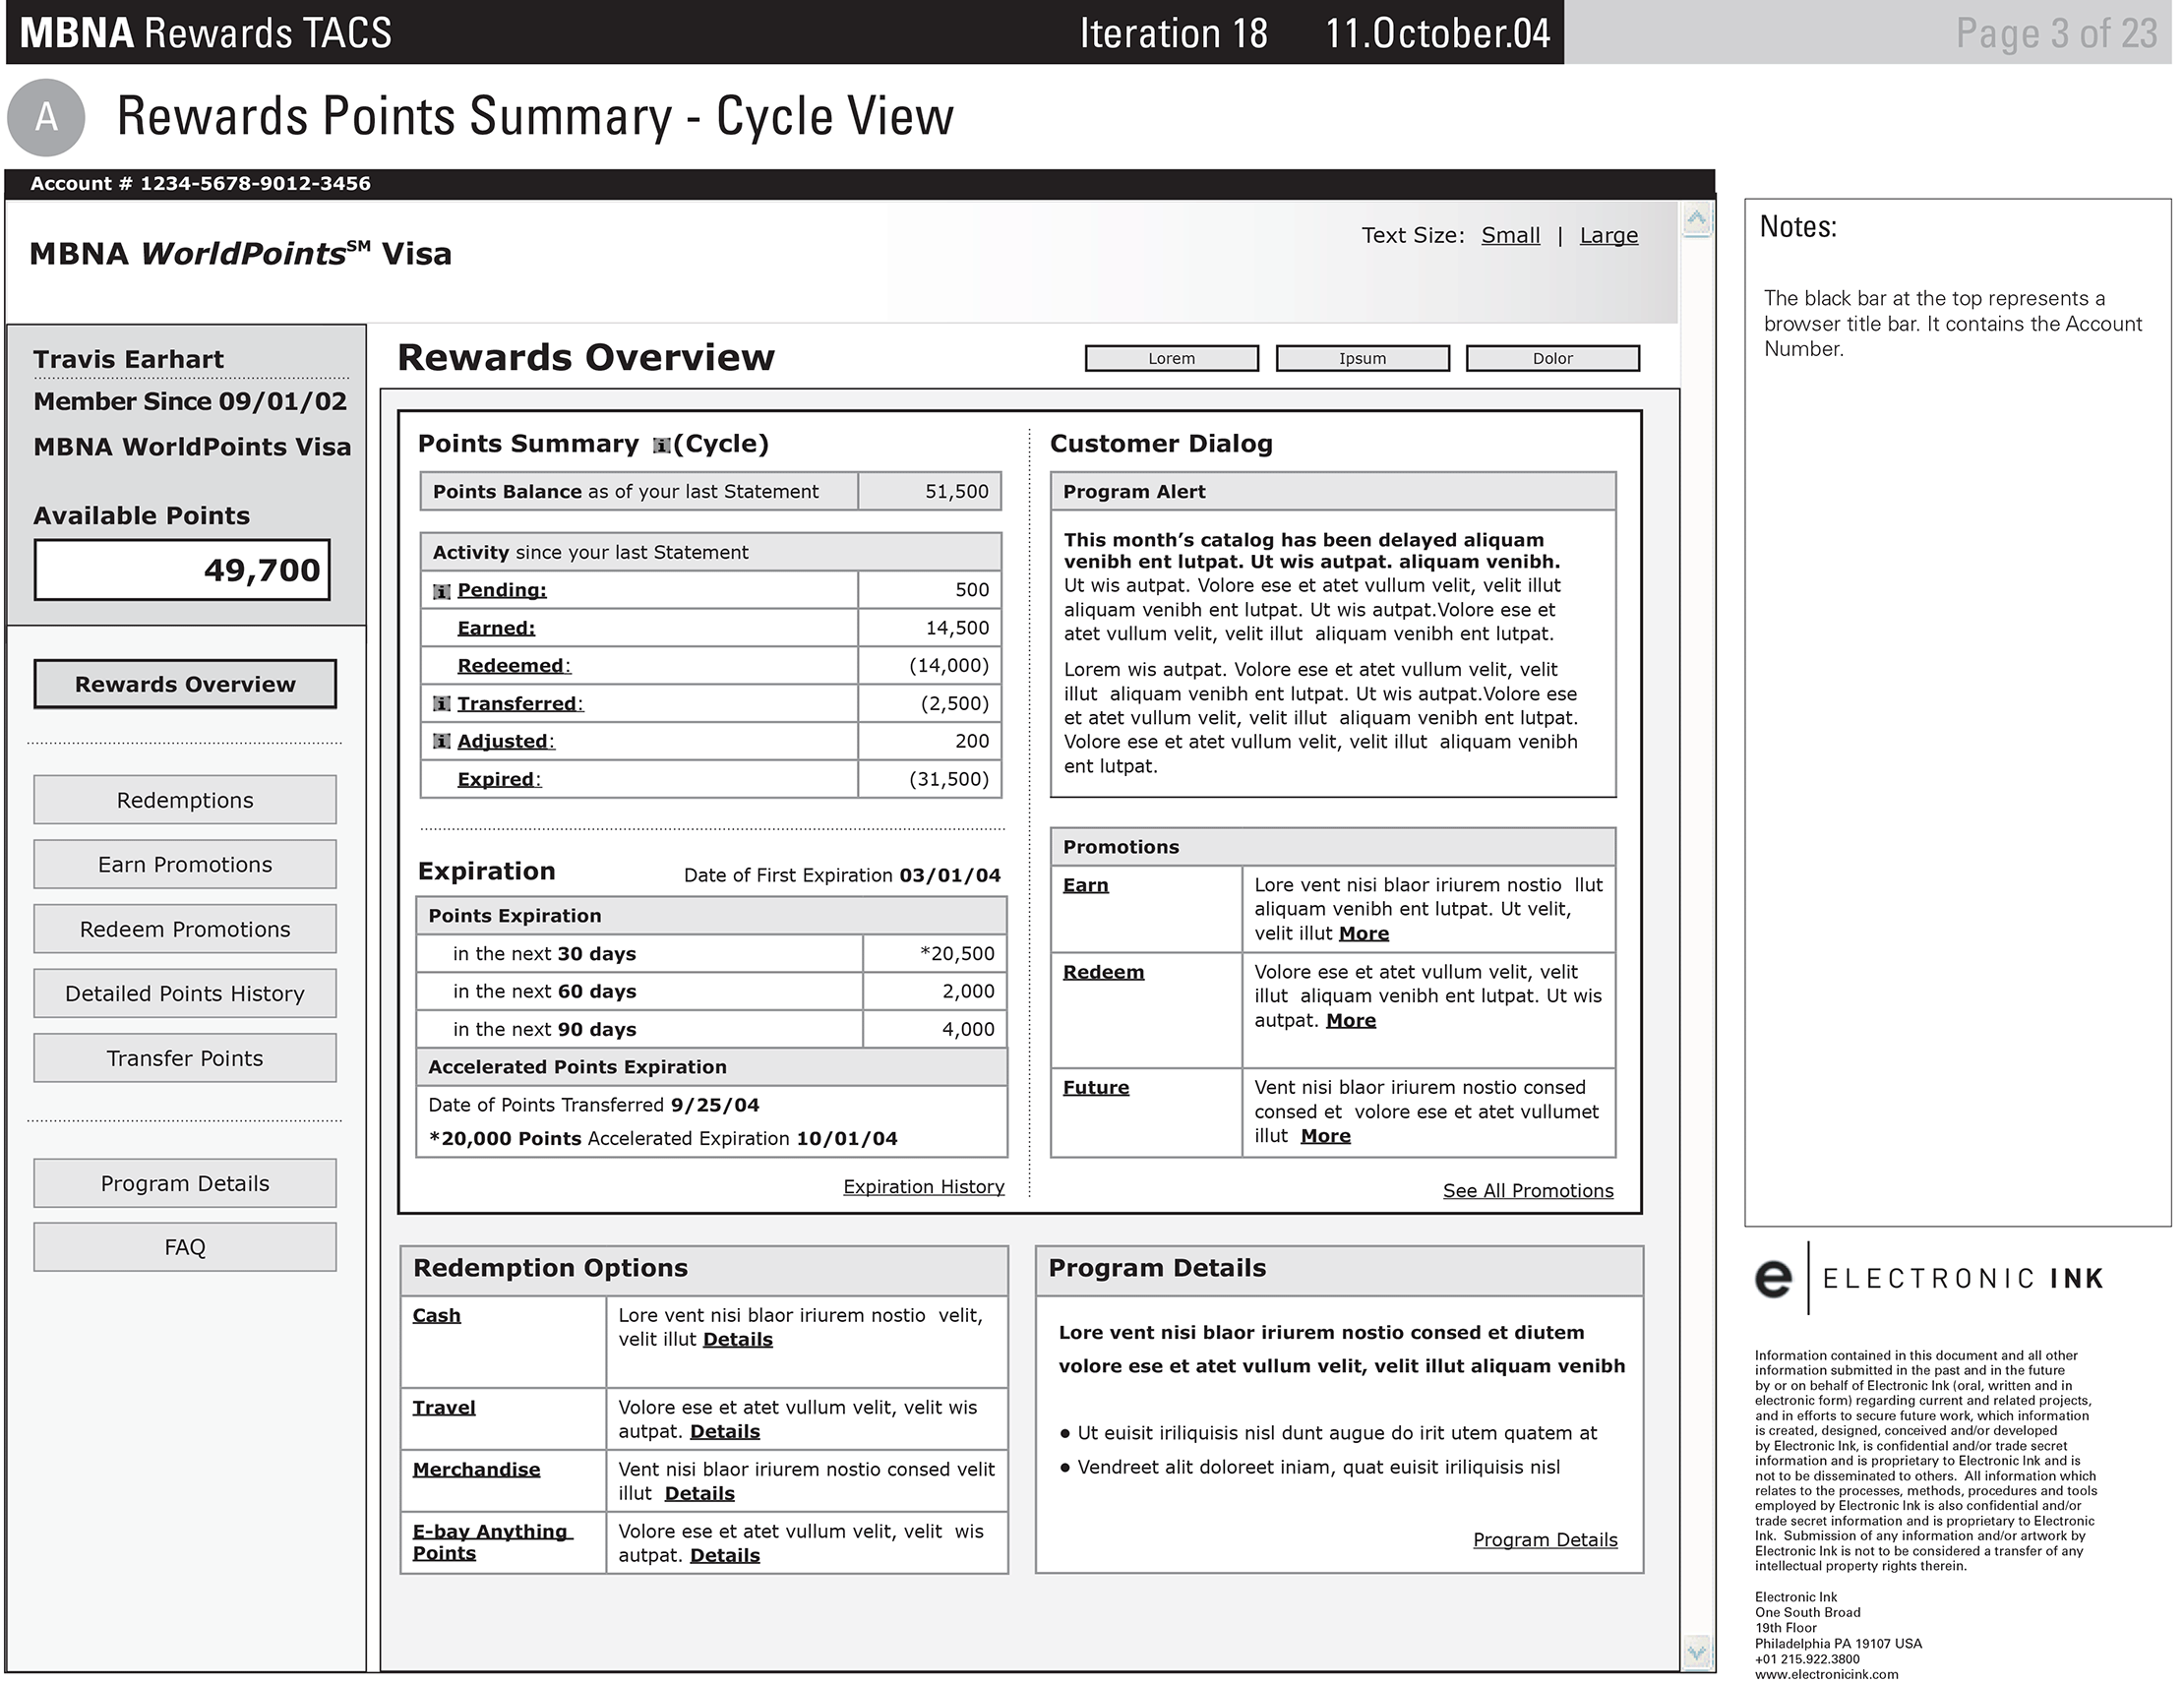Click More in the Future promotion text
Screen dimensions: 2184x1684
[1325, 1136]
